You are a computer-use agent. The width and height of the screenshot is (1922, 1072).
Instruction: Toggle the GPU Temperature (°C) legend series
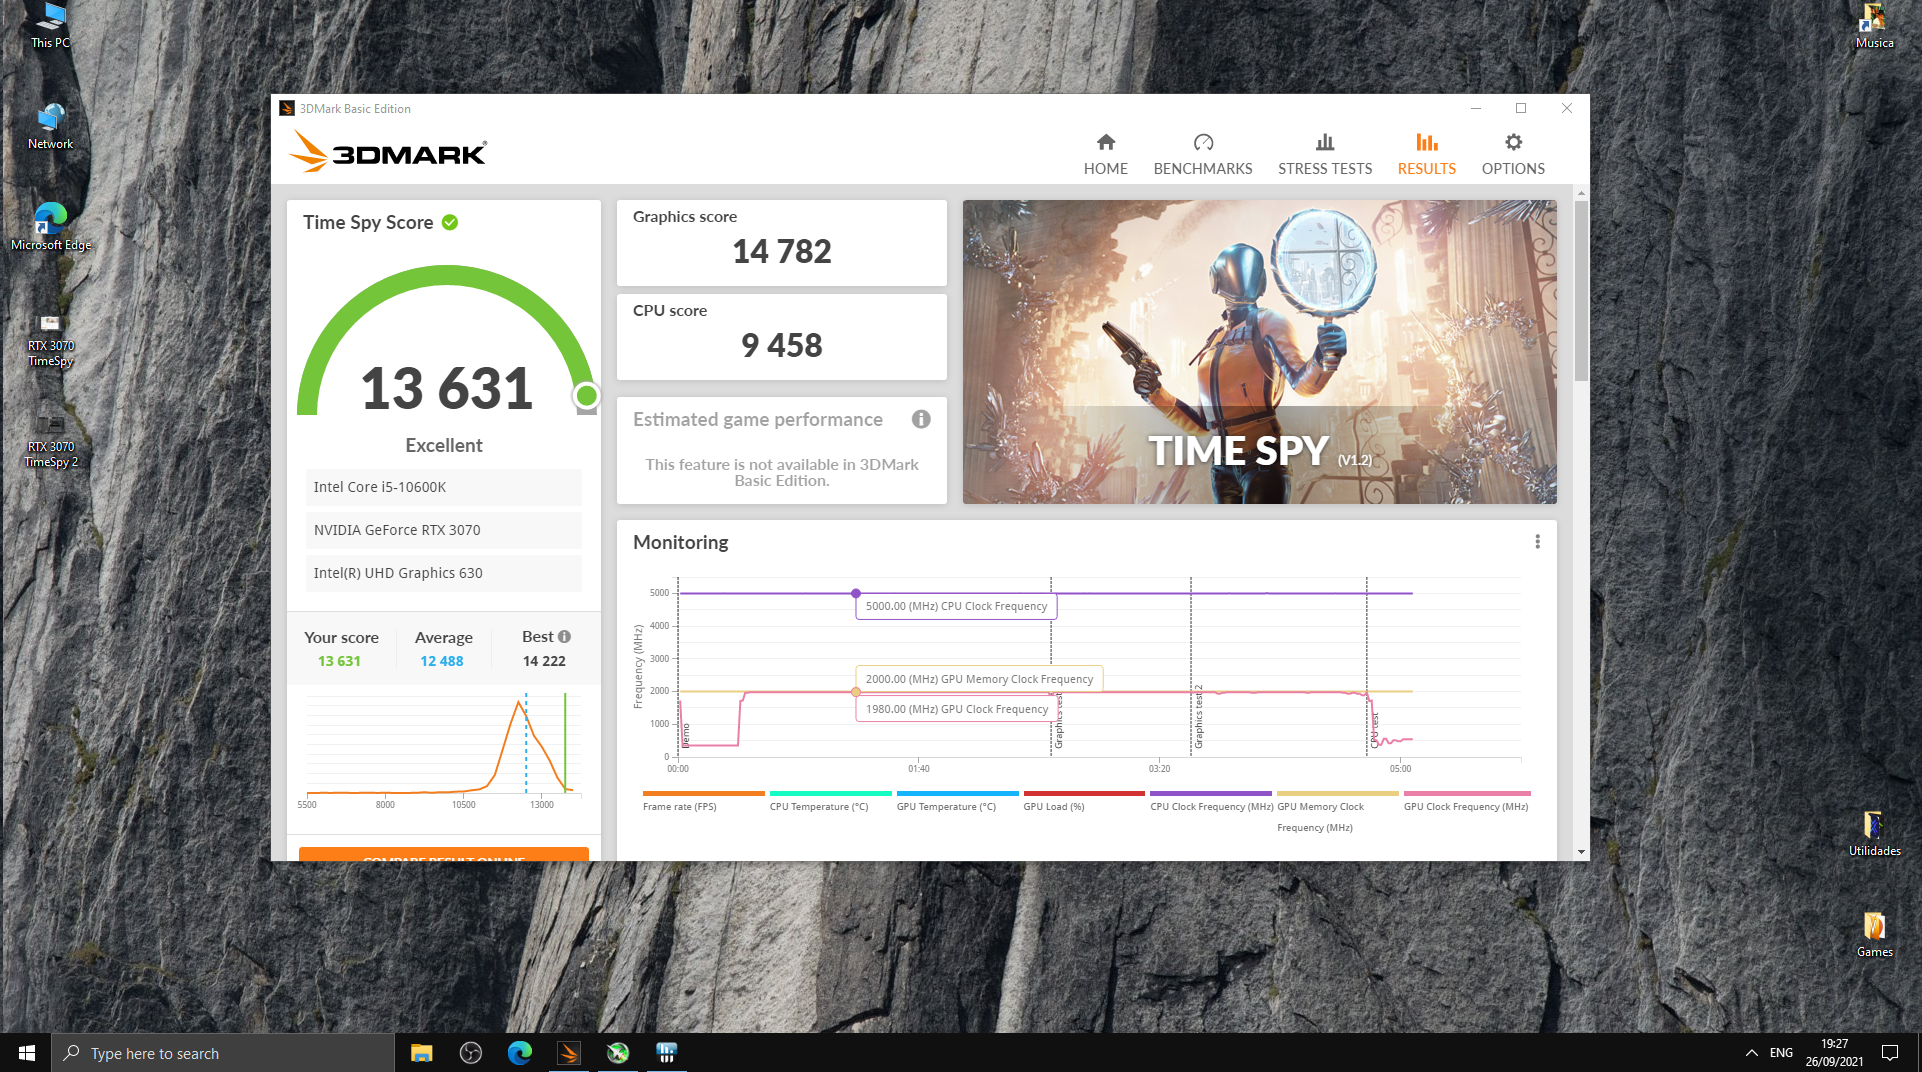click(x=957, y=801)
